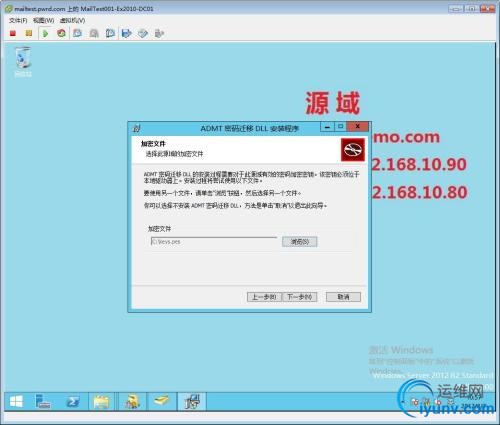Click the yellow-green flat taskbar icon
Image resolution: width=500 pixels, height=425 pixels.
(161, 401)
